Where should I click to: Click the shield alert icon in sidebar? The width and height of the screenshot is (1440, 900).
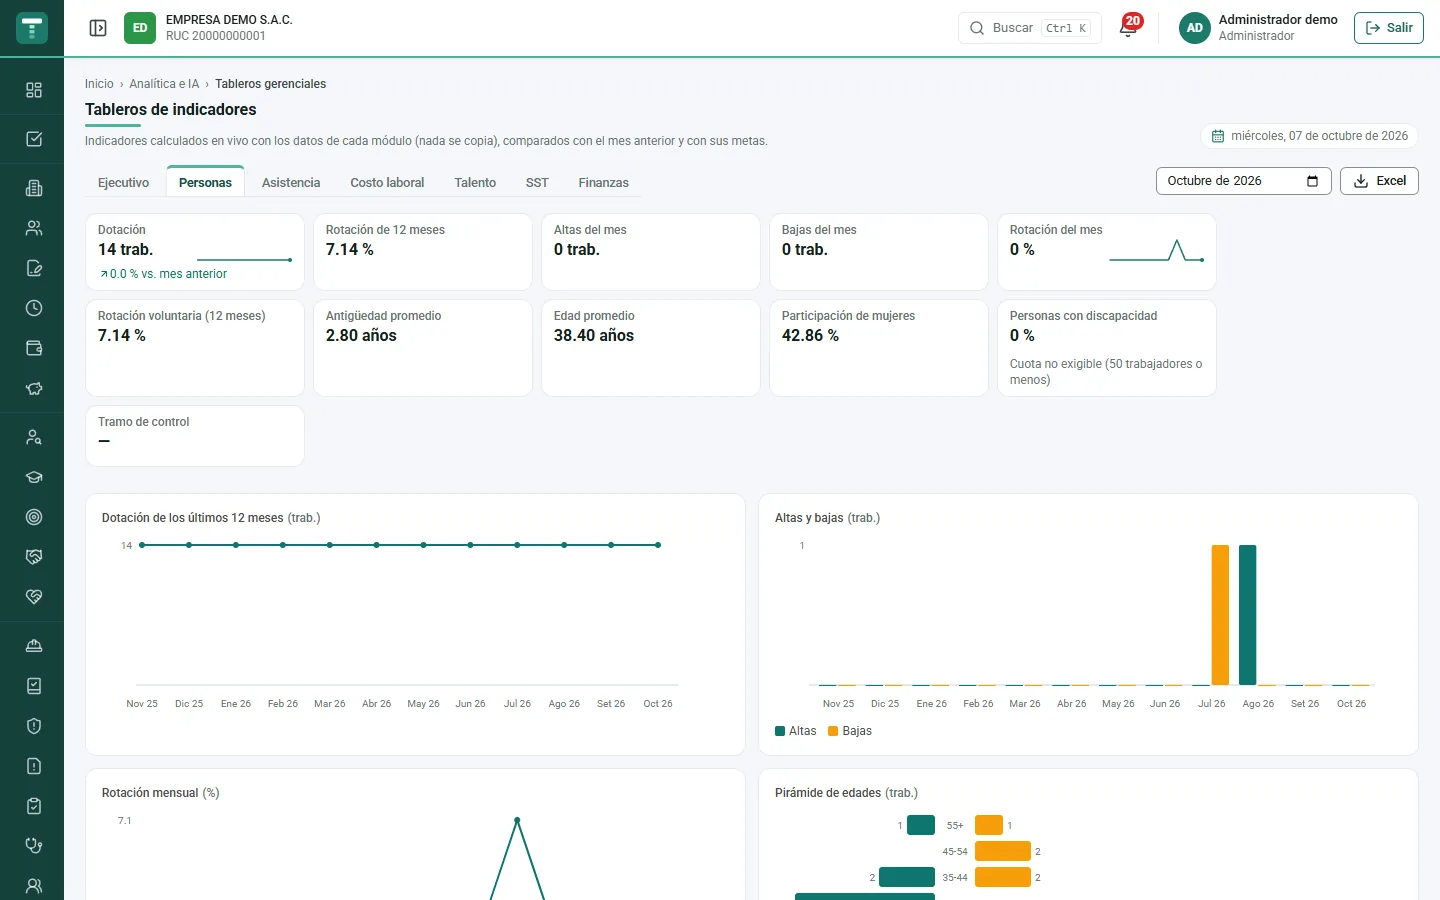tap(34, 726)
